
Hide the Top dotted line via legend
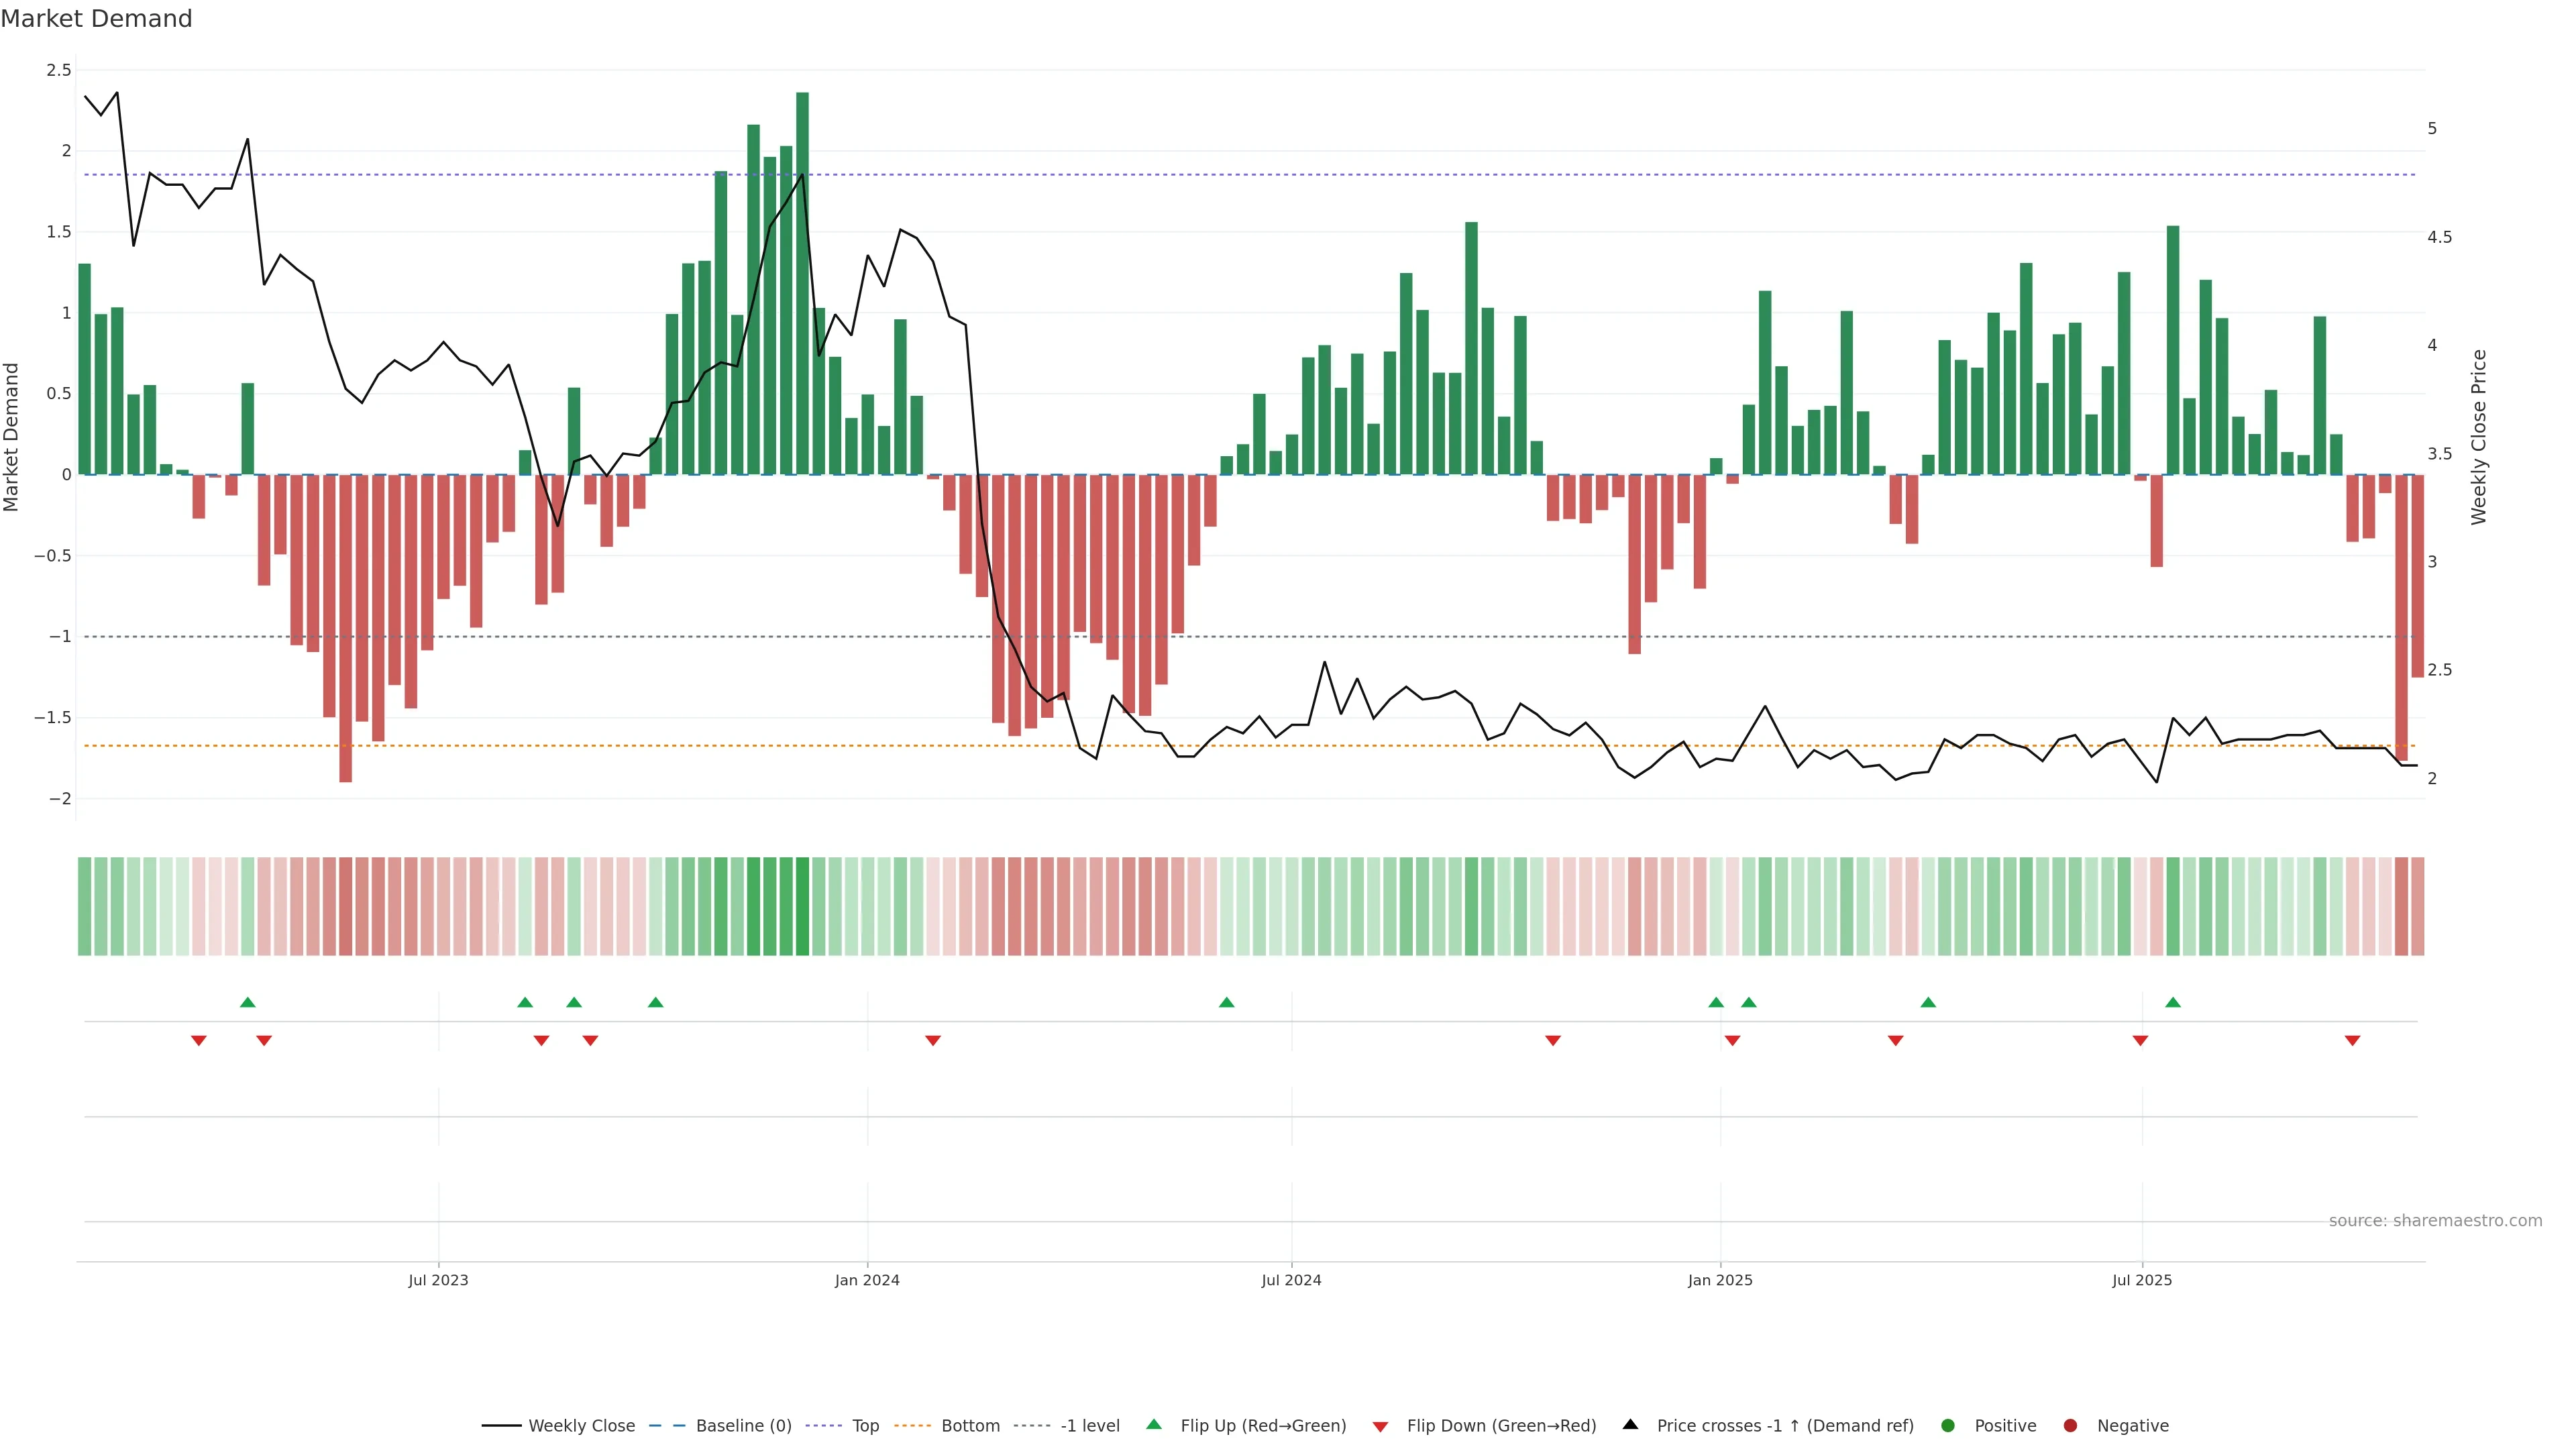pos(865,1425)
